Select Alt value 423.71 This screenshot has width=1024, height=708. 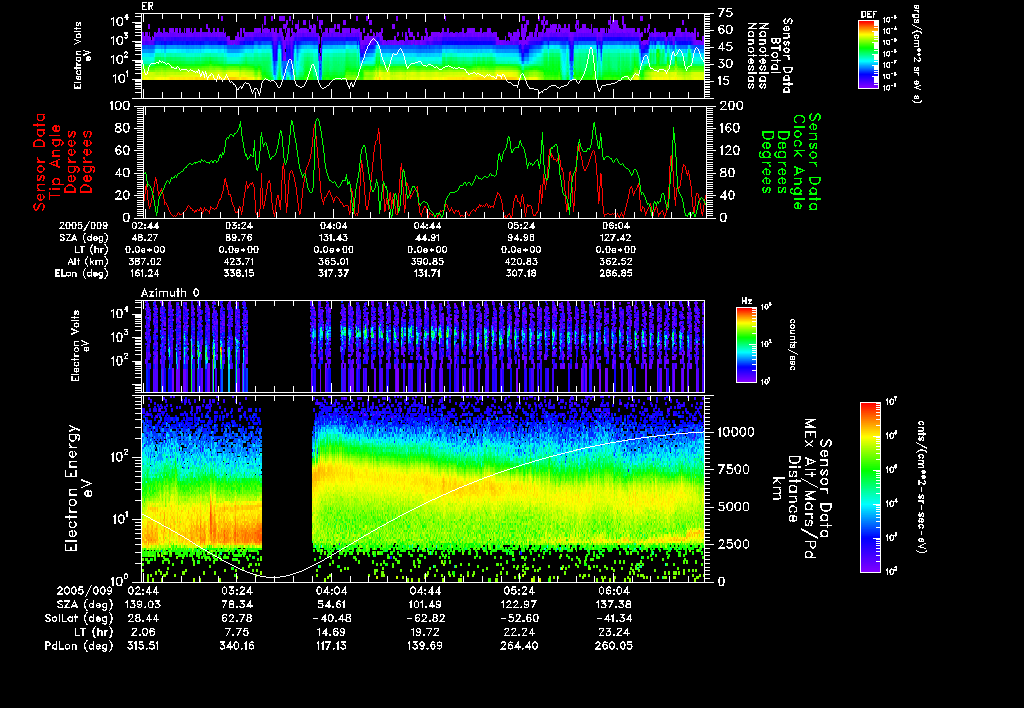238,261
